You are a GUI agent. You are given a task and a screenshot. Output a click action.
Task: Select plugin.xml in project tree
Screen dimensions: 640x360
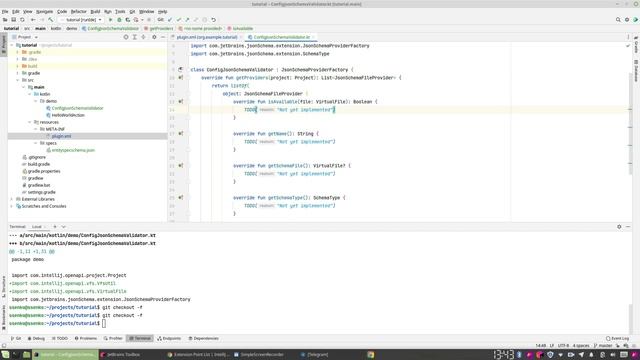tap(61, 136)
